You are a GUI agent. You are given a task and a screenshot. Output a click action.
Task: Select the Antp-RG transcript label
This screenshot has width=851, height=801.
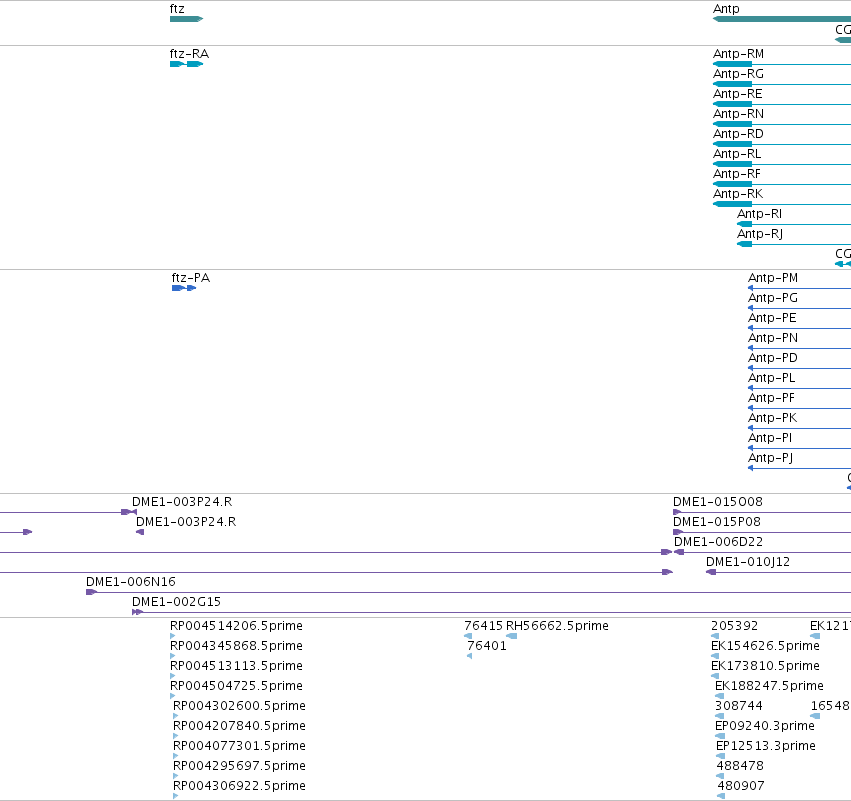pos(738,74)
